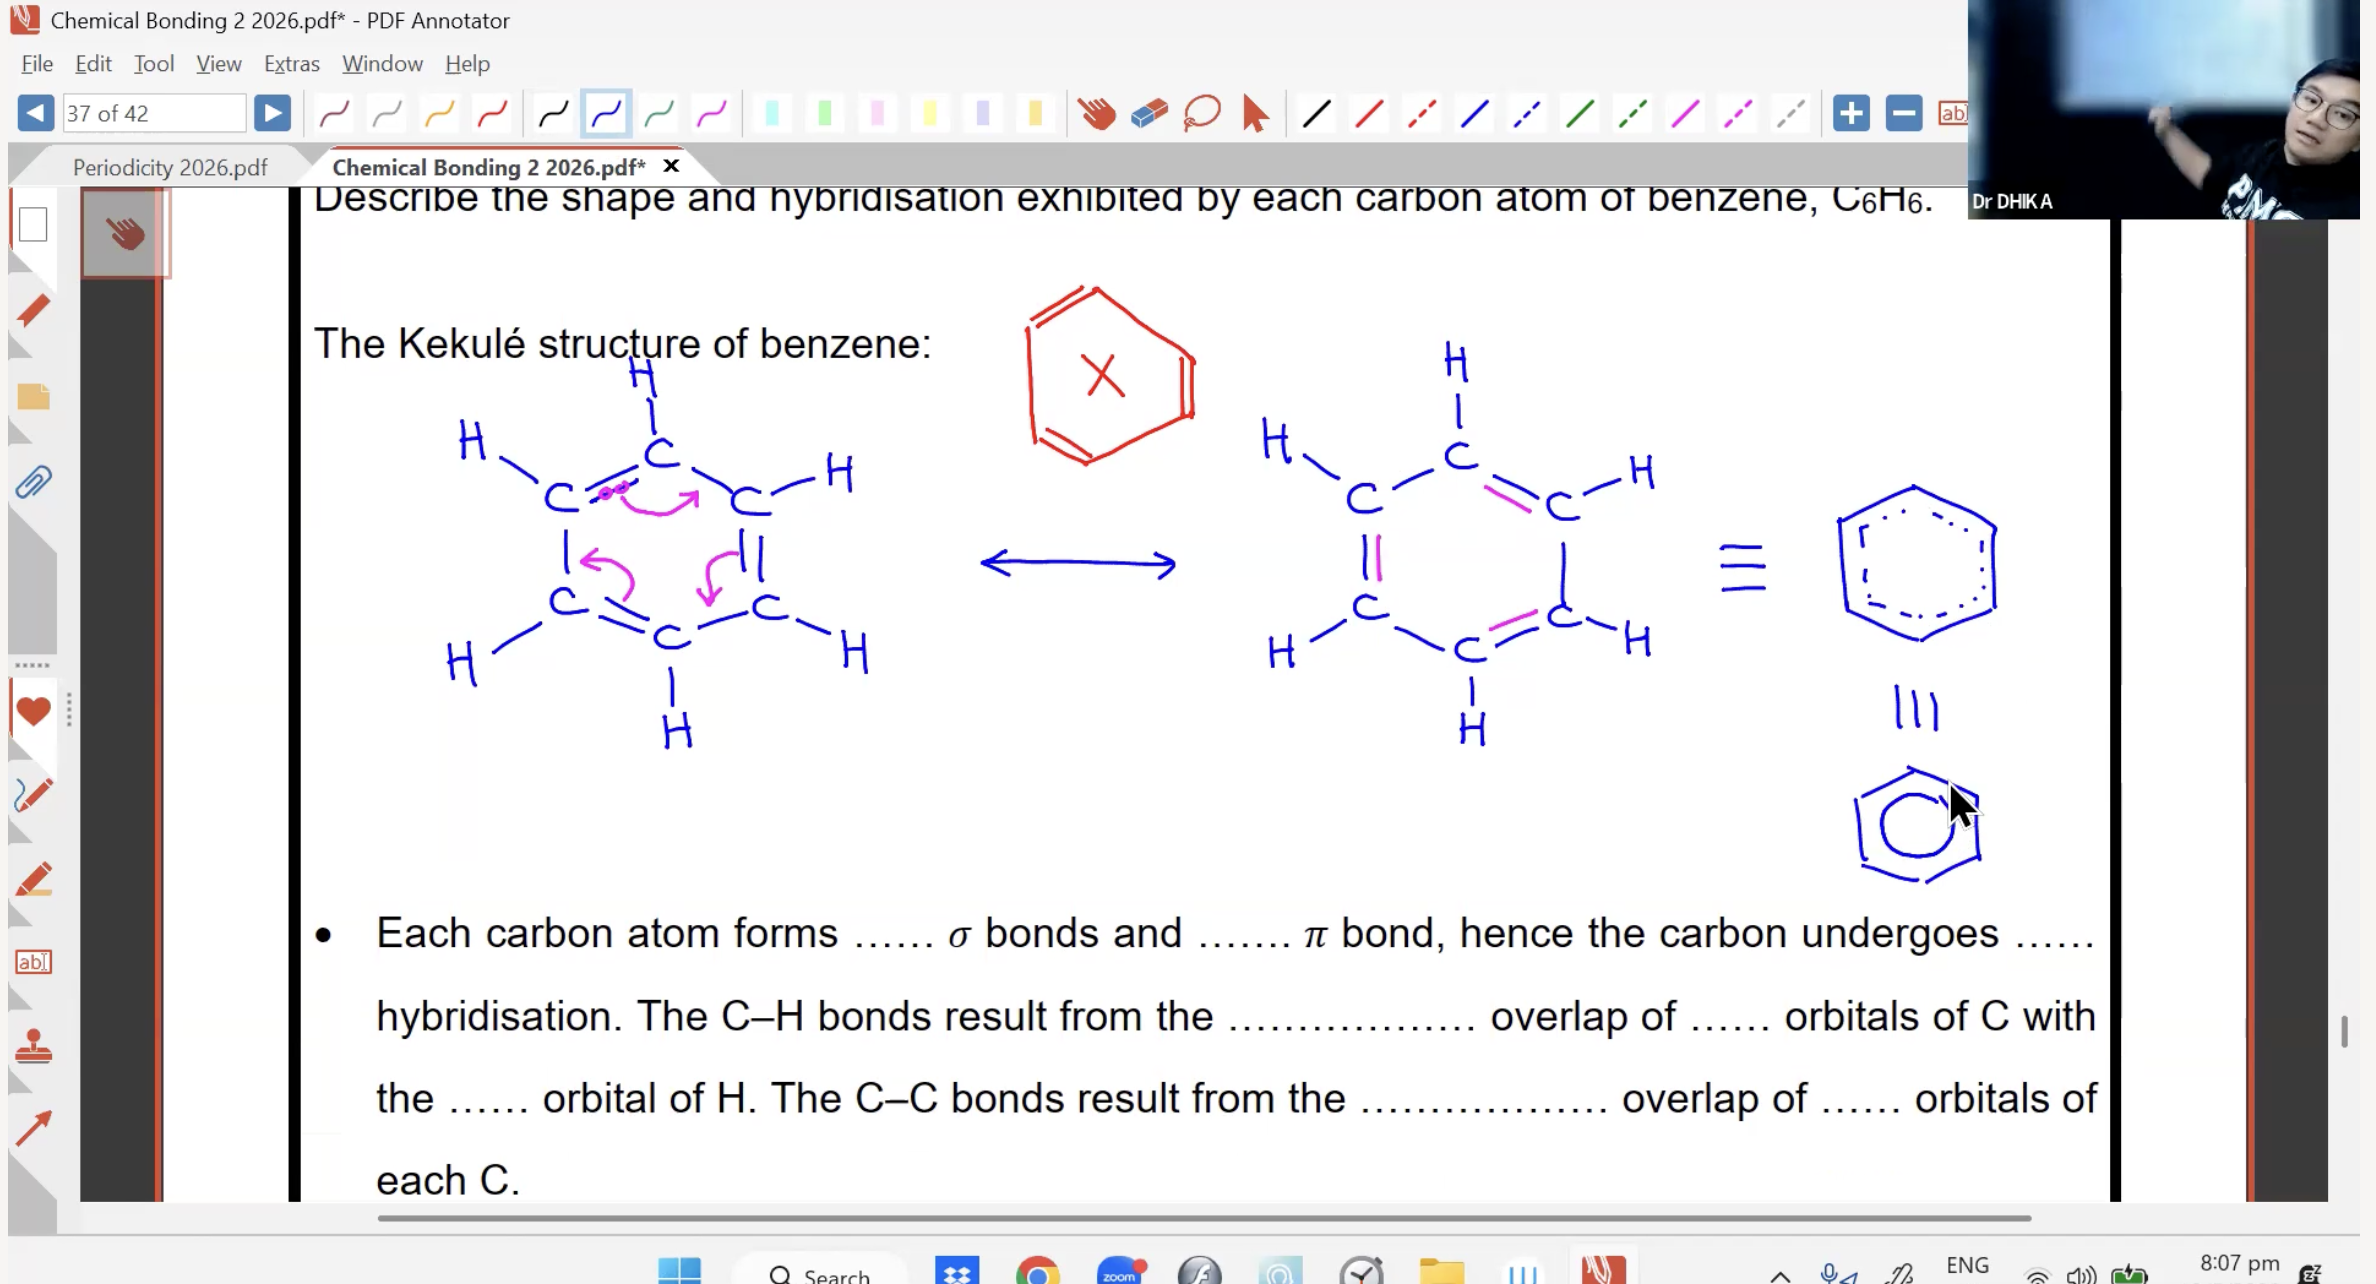Screen dimensions: 2376x1284
Task: Choose the light yellow highlighter marker
Action: pos(930,113)
